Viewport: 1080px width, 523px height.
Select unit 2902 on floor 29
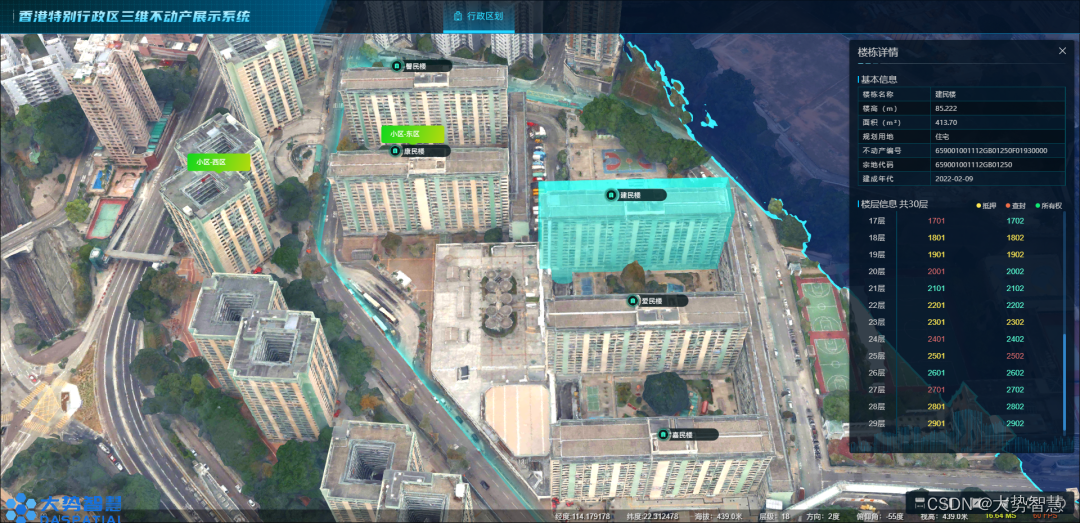click(x=1015, y=424)
